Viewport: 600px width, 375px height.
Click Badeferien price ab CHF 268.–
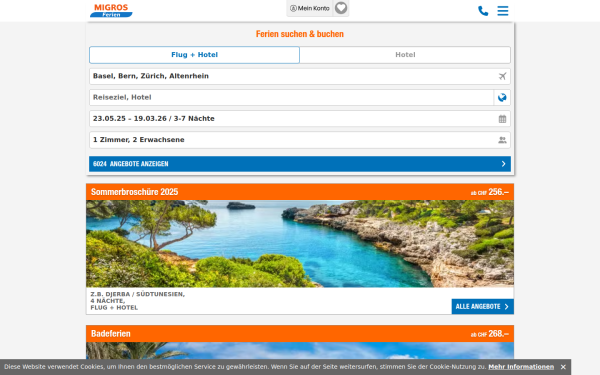pyautogui.click(x=490, y=334)
